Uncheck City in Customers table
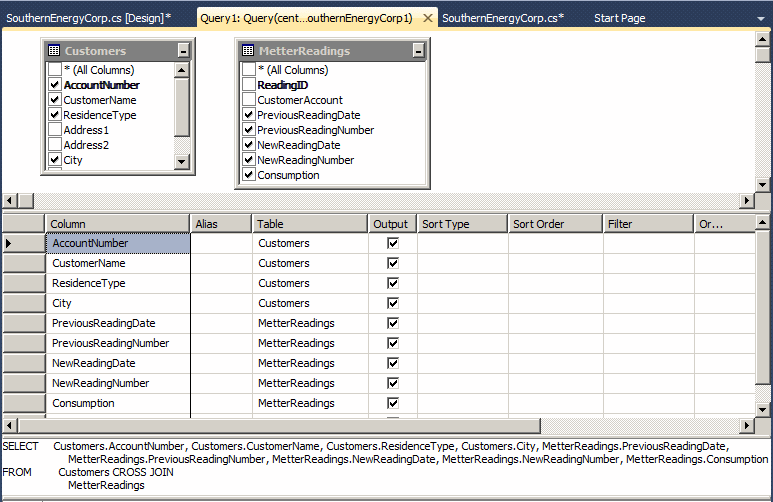Image resolution: width=773 pixels, height=502 pixels. 55,160
